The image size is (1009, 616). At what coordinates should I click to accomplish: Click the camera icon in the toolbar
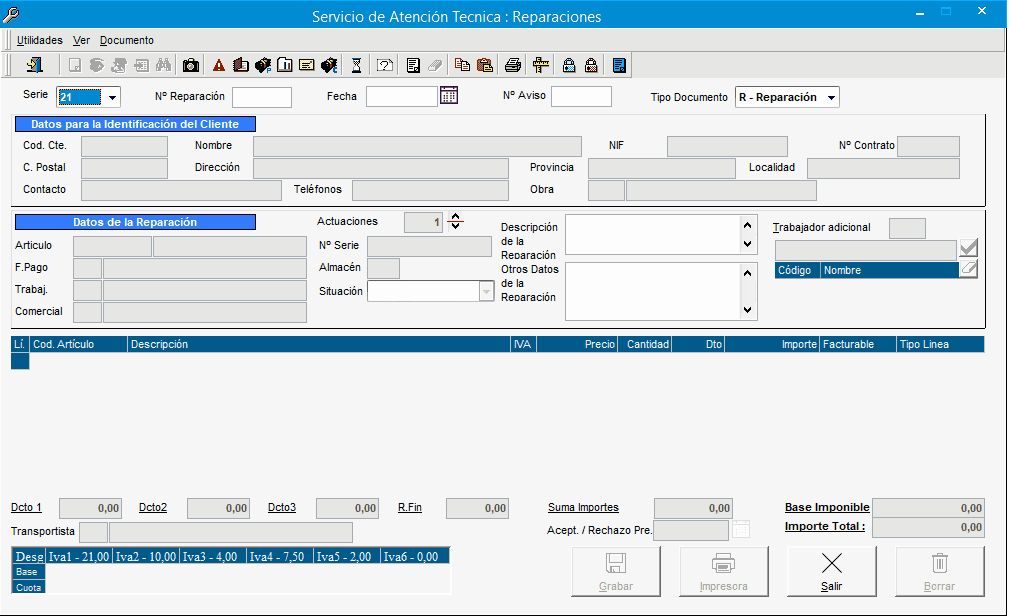190,65
